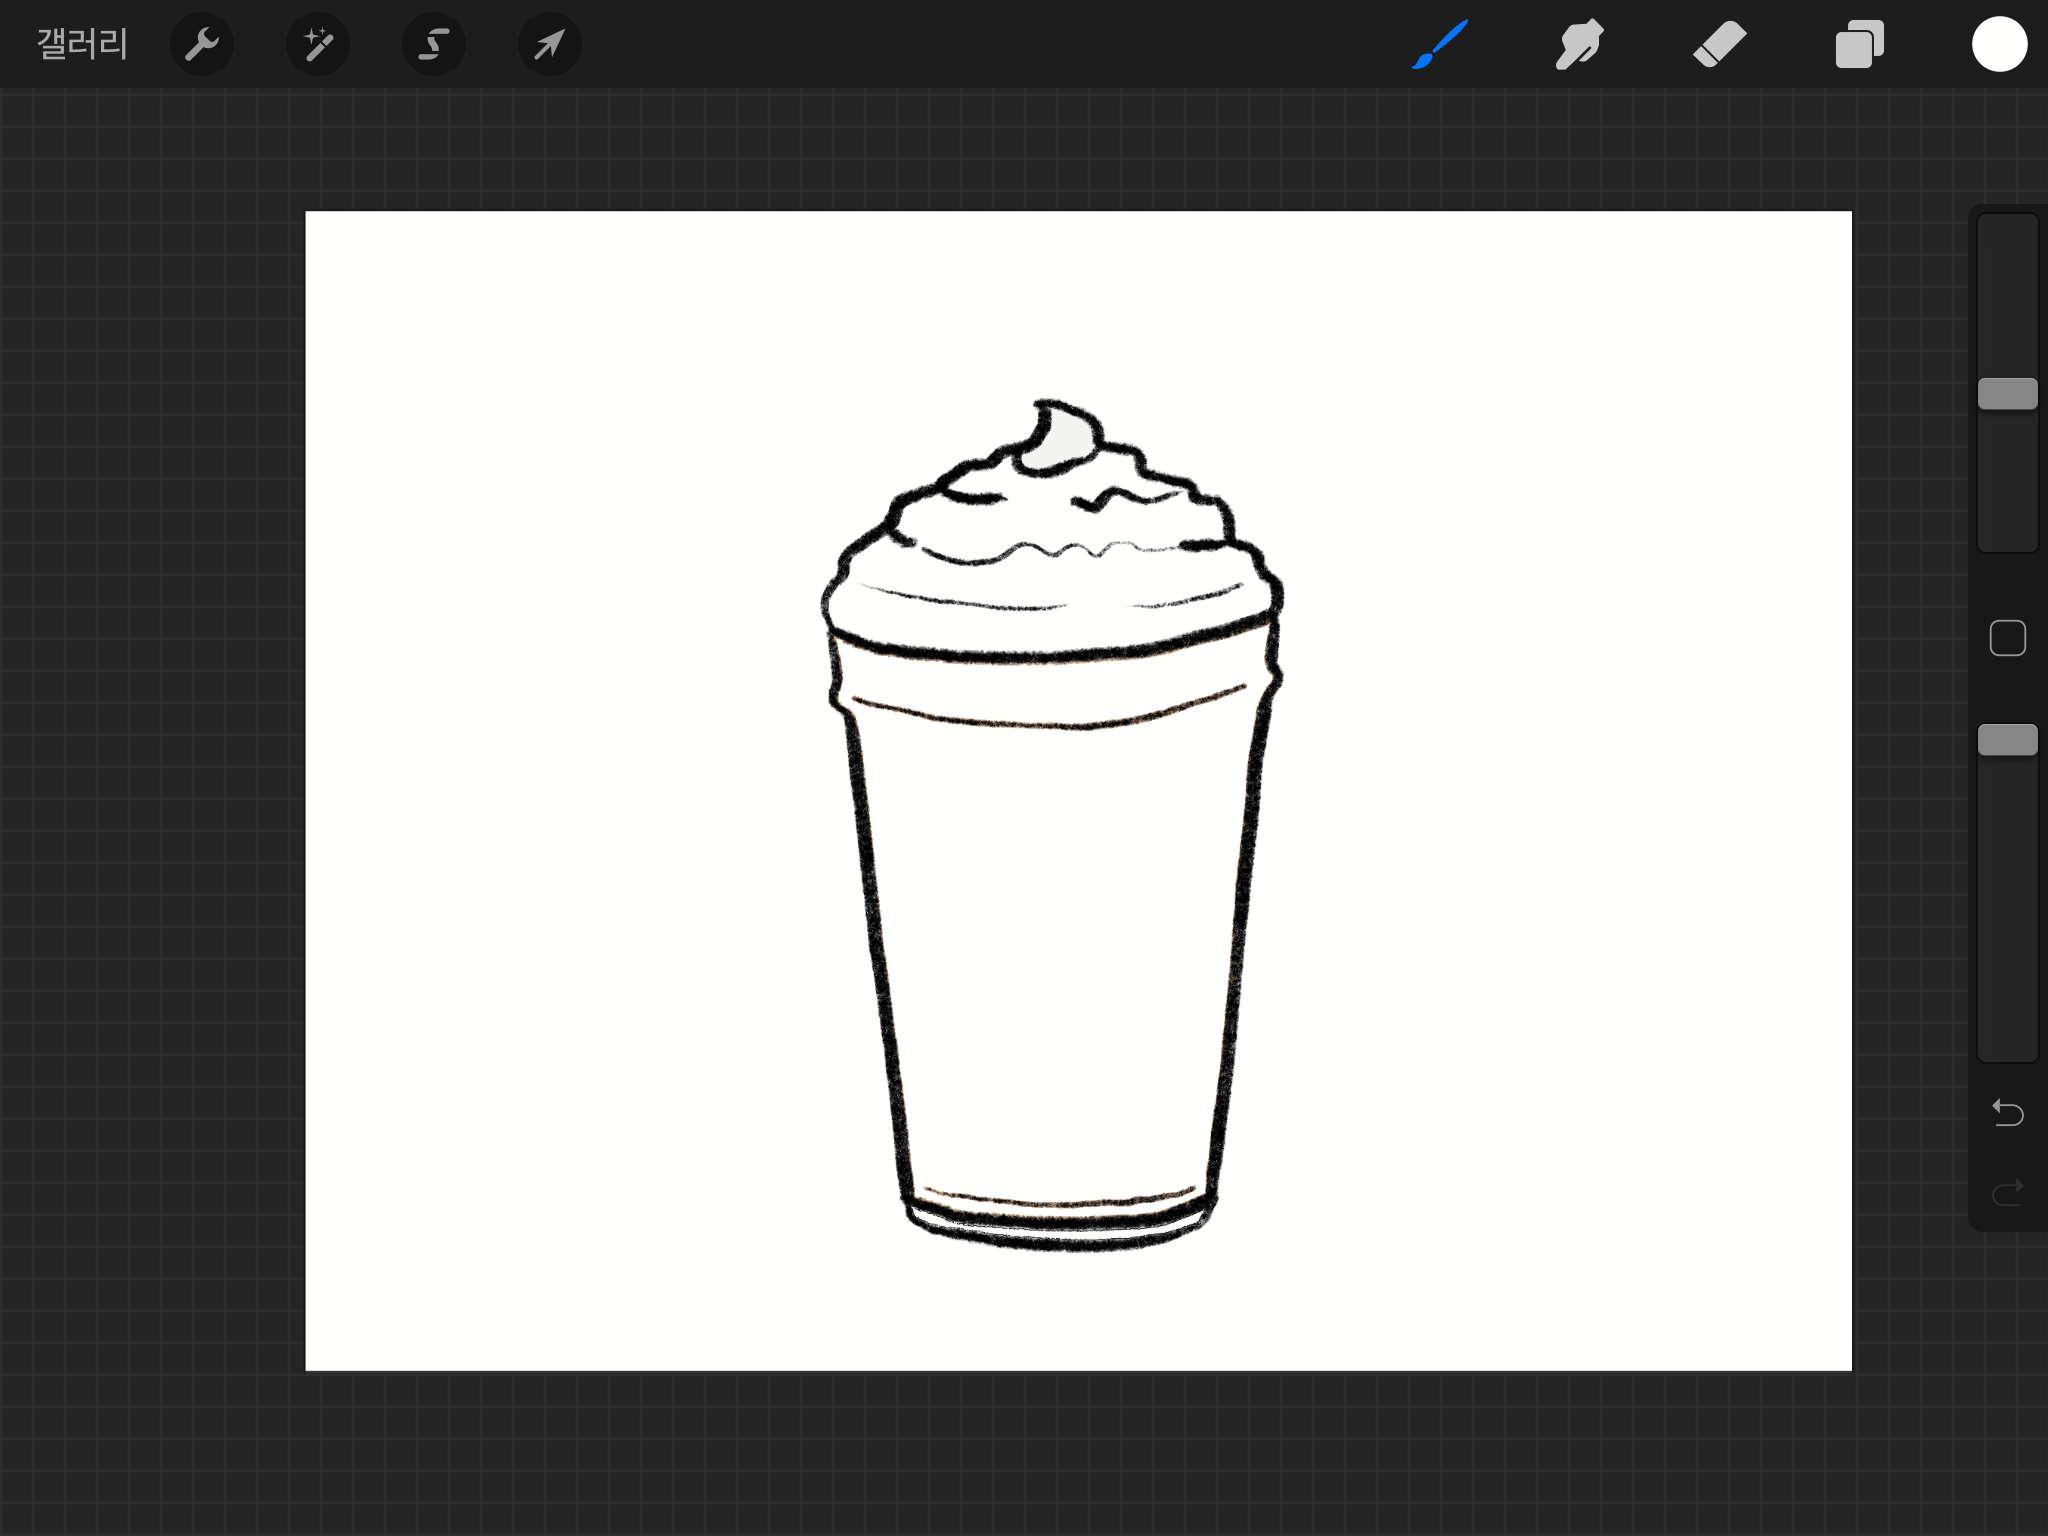The width and height of the screenshot is (2048, 1536).
Task: Select the Eraser tool
Action: pos(1719,44)
